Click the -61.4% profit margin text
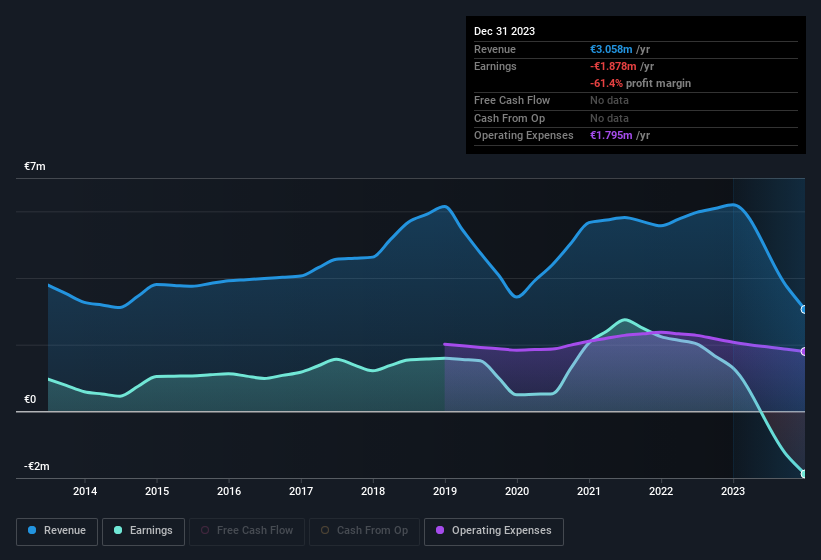The height and width of the screenshot is (560, 821). point(640,83)
